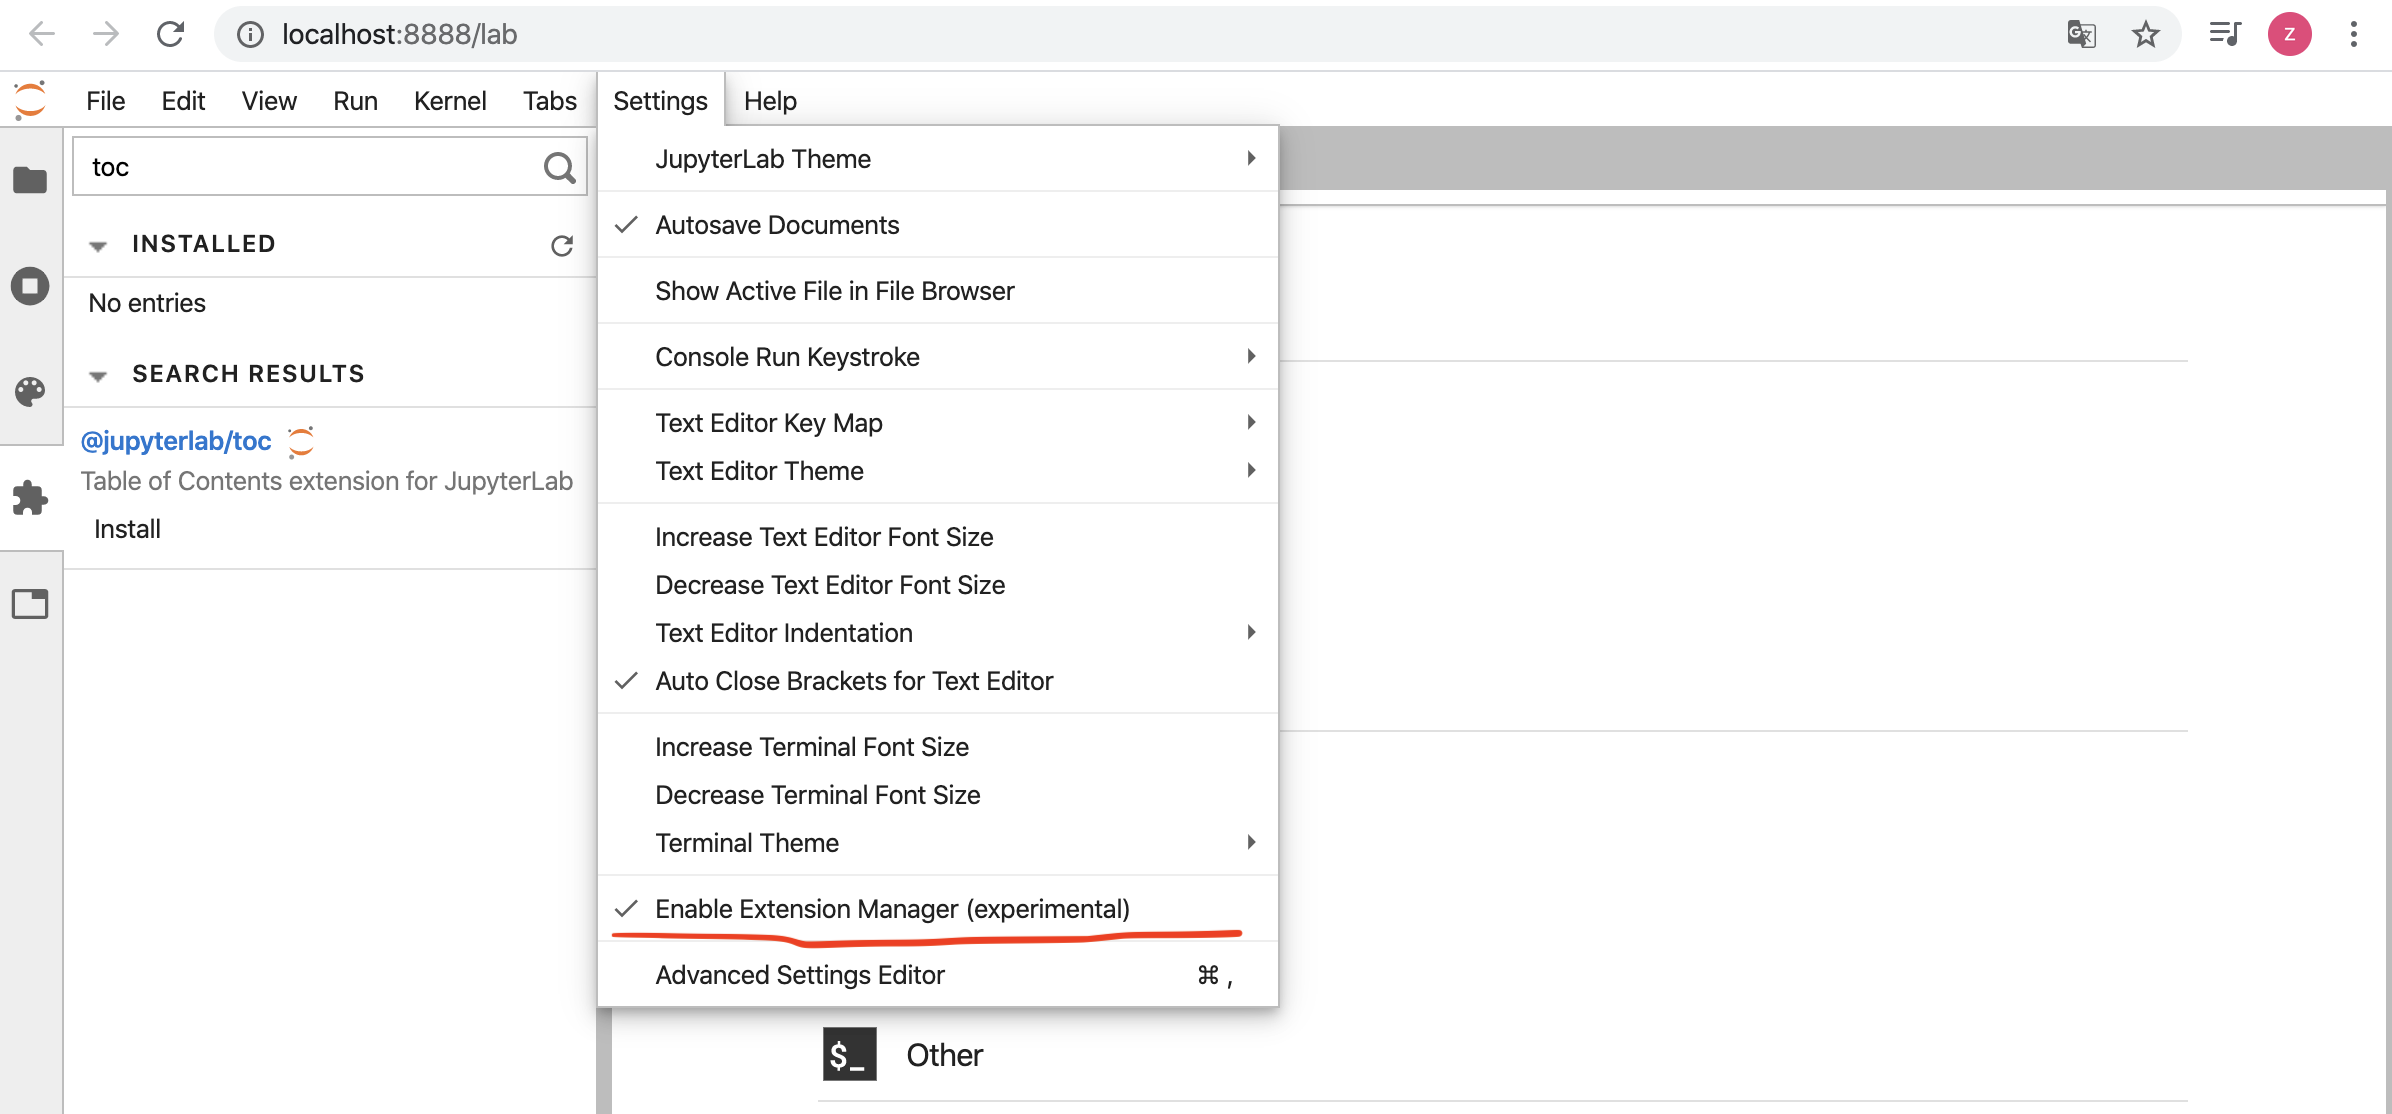
Task: Open the @jupyterlab/toc extension link
Action: tap(176, 441)
